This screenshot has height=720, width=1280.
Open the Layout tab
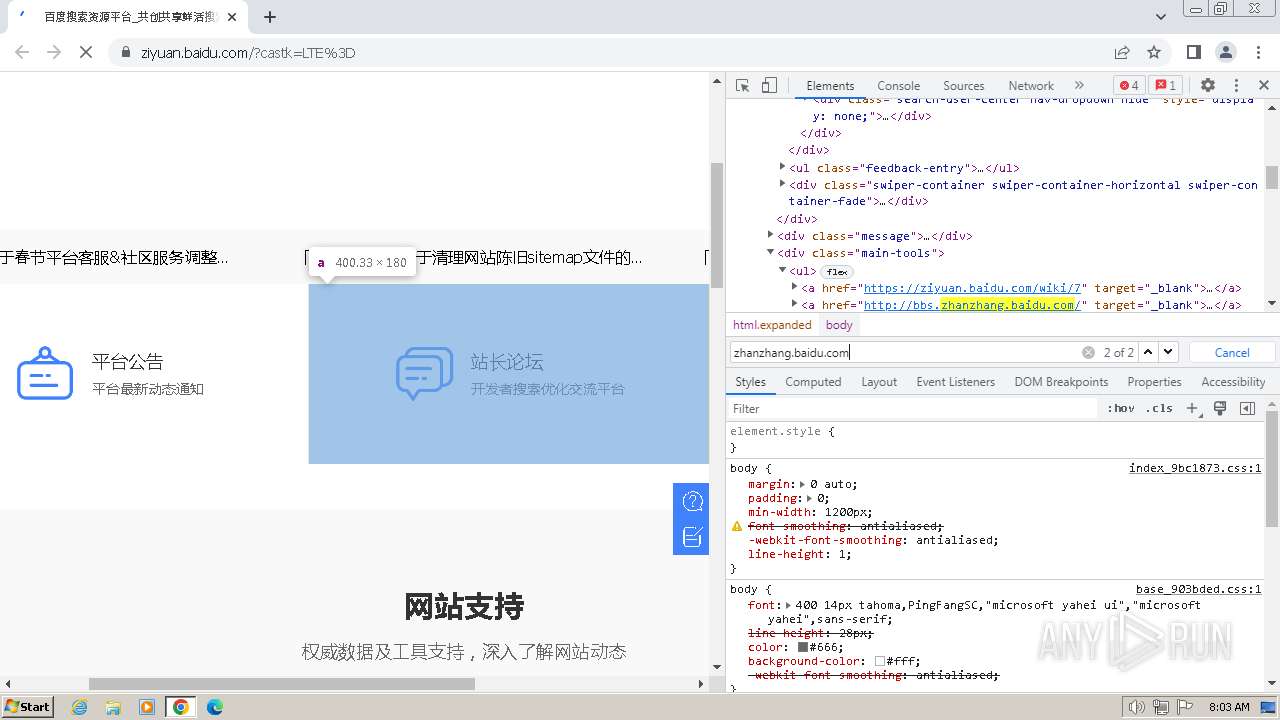pyautogui.click(x=879, y=382)
